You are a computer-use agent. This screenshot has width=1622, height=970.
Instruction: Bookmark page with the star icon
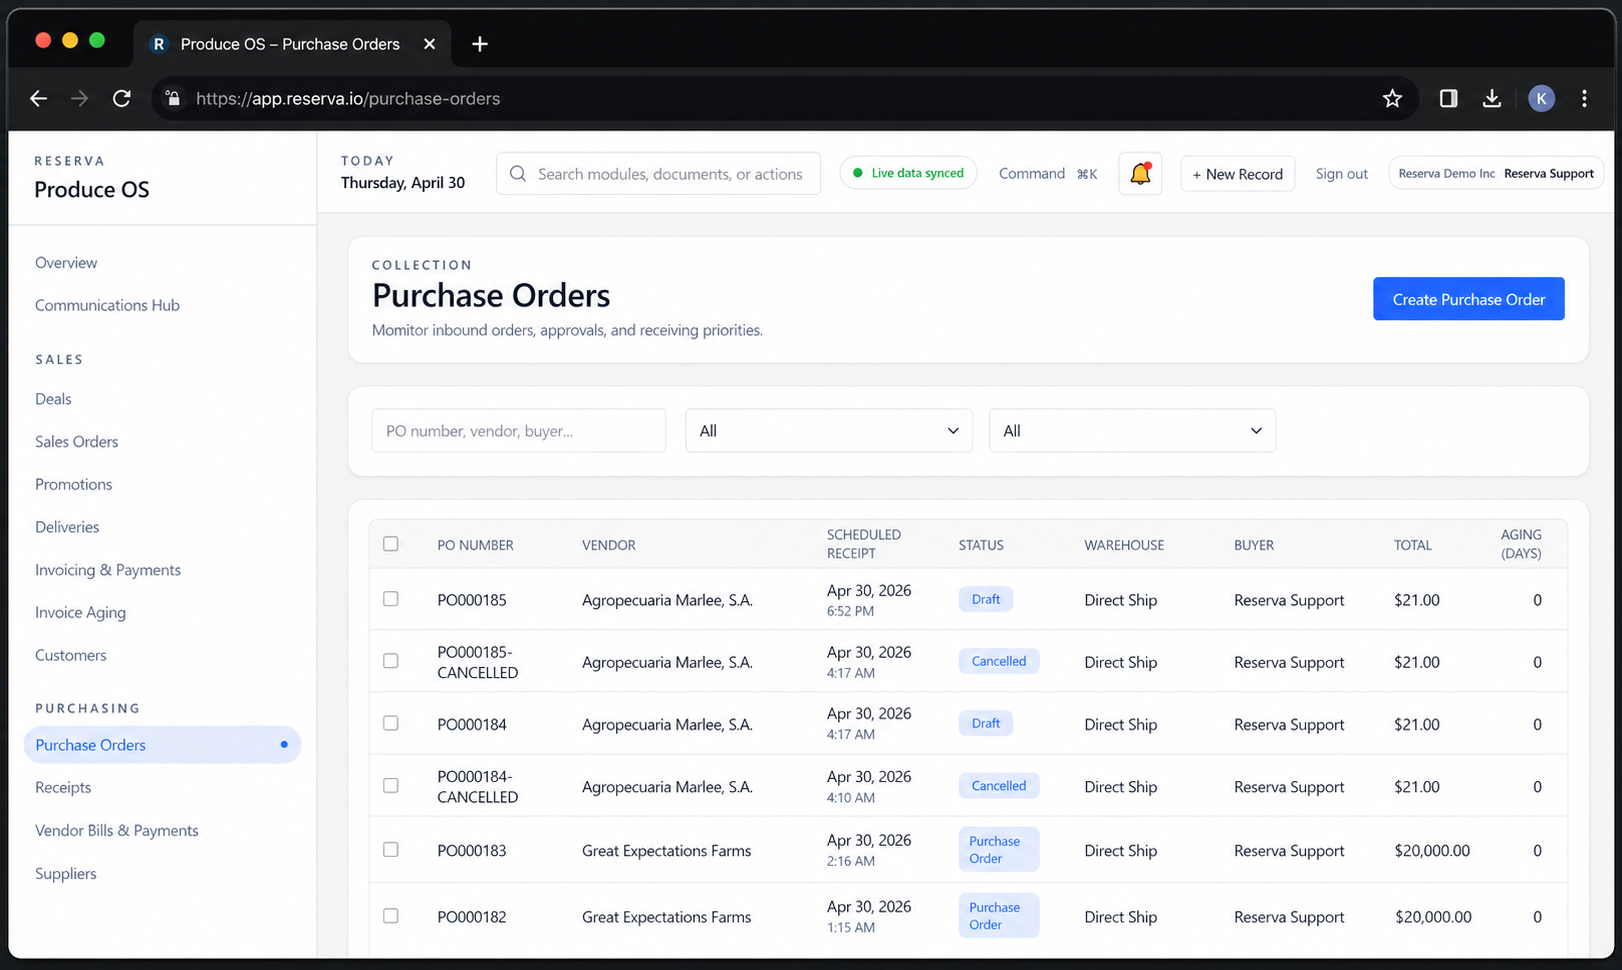point(1392,98)
